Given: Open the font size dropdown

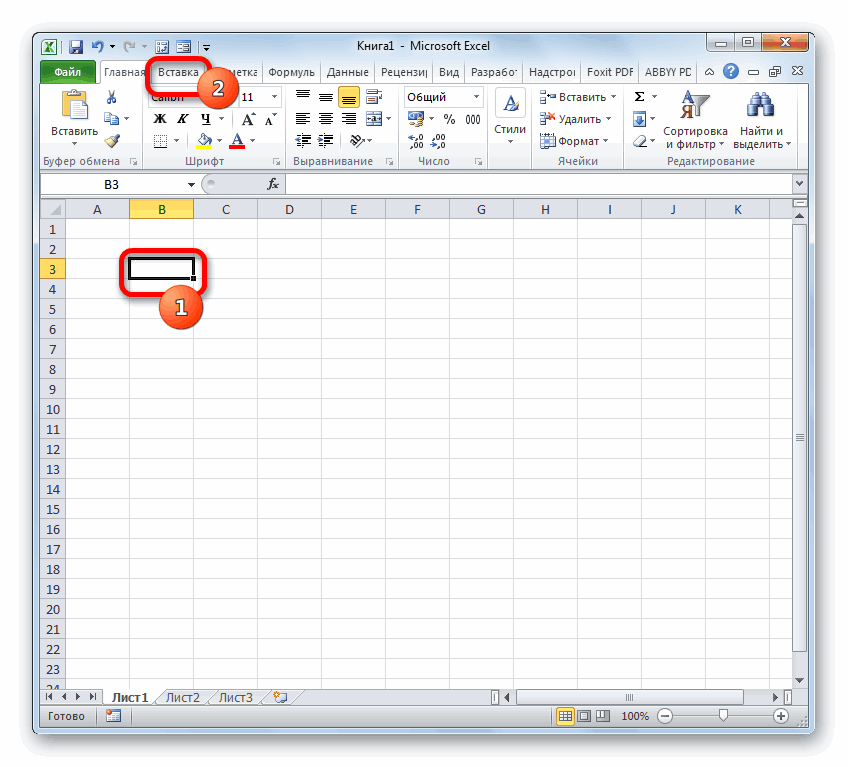Looking at the screenshot, I should coord(274,97).
